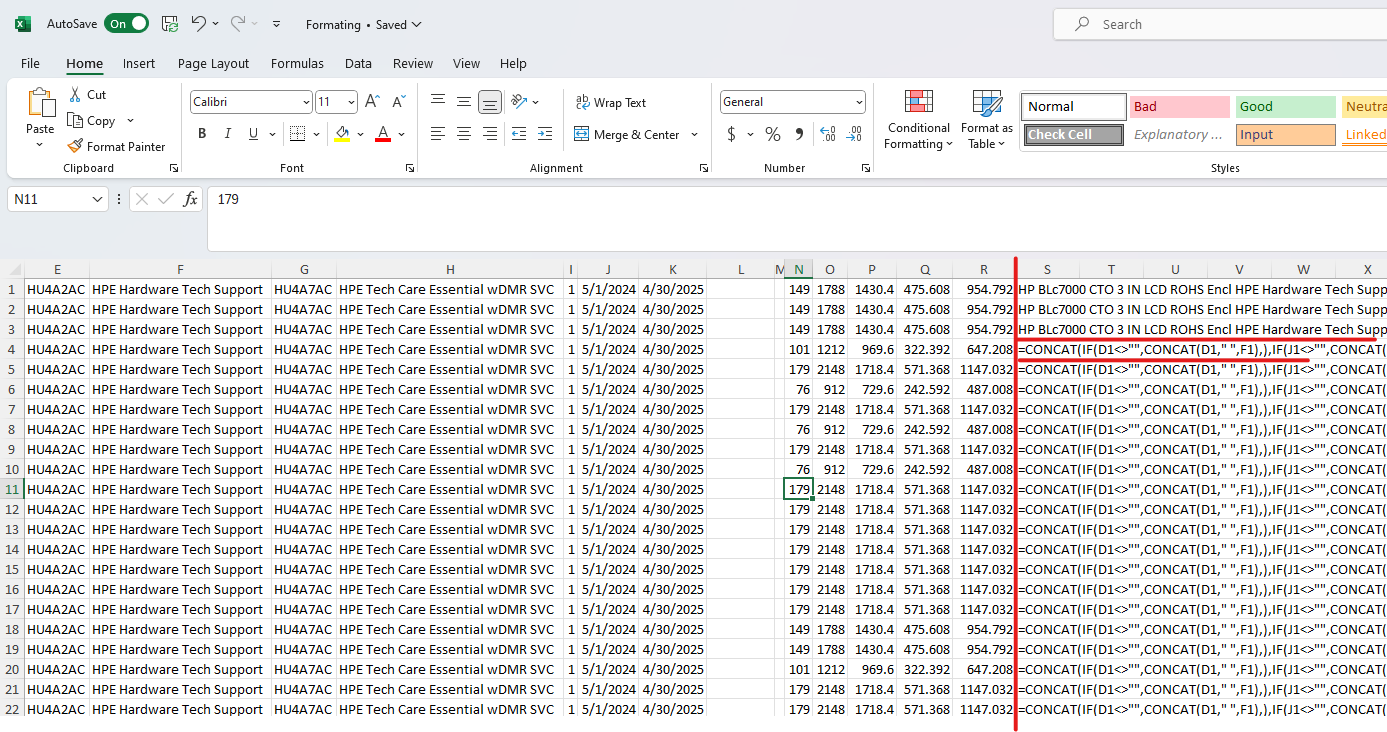
Task: Open the Review ribbon tab
Action: [x=412, y=63]
